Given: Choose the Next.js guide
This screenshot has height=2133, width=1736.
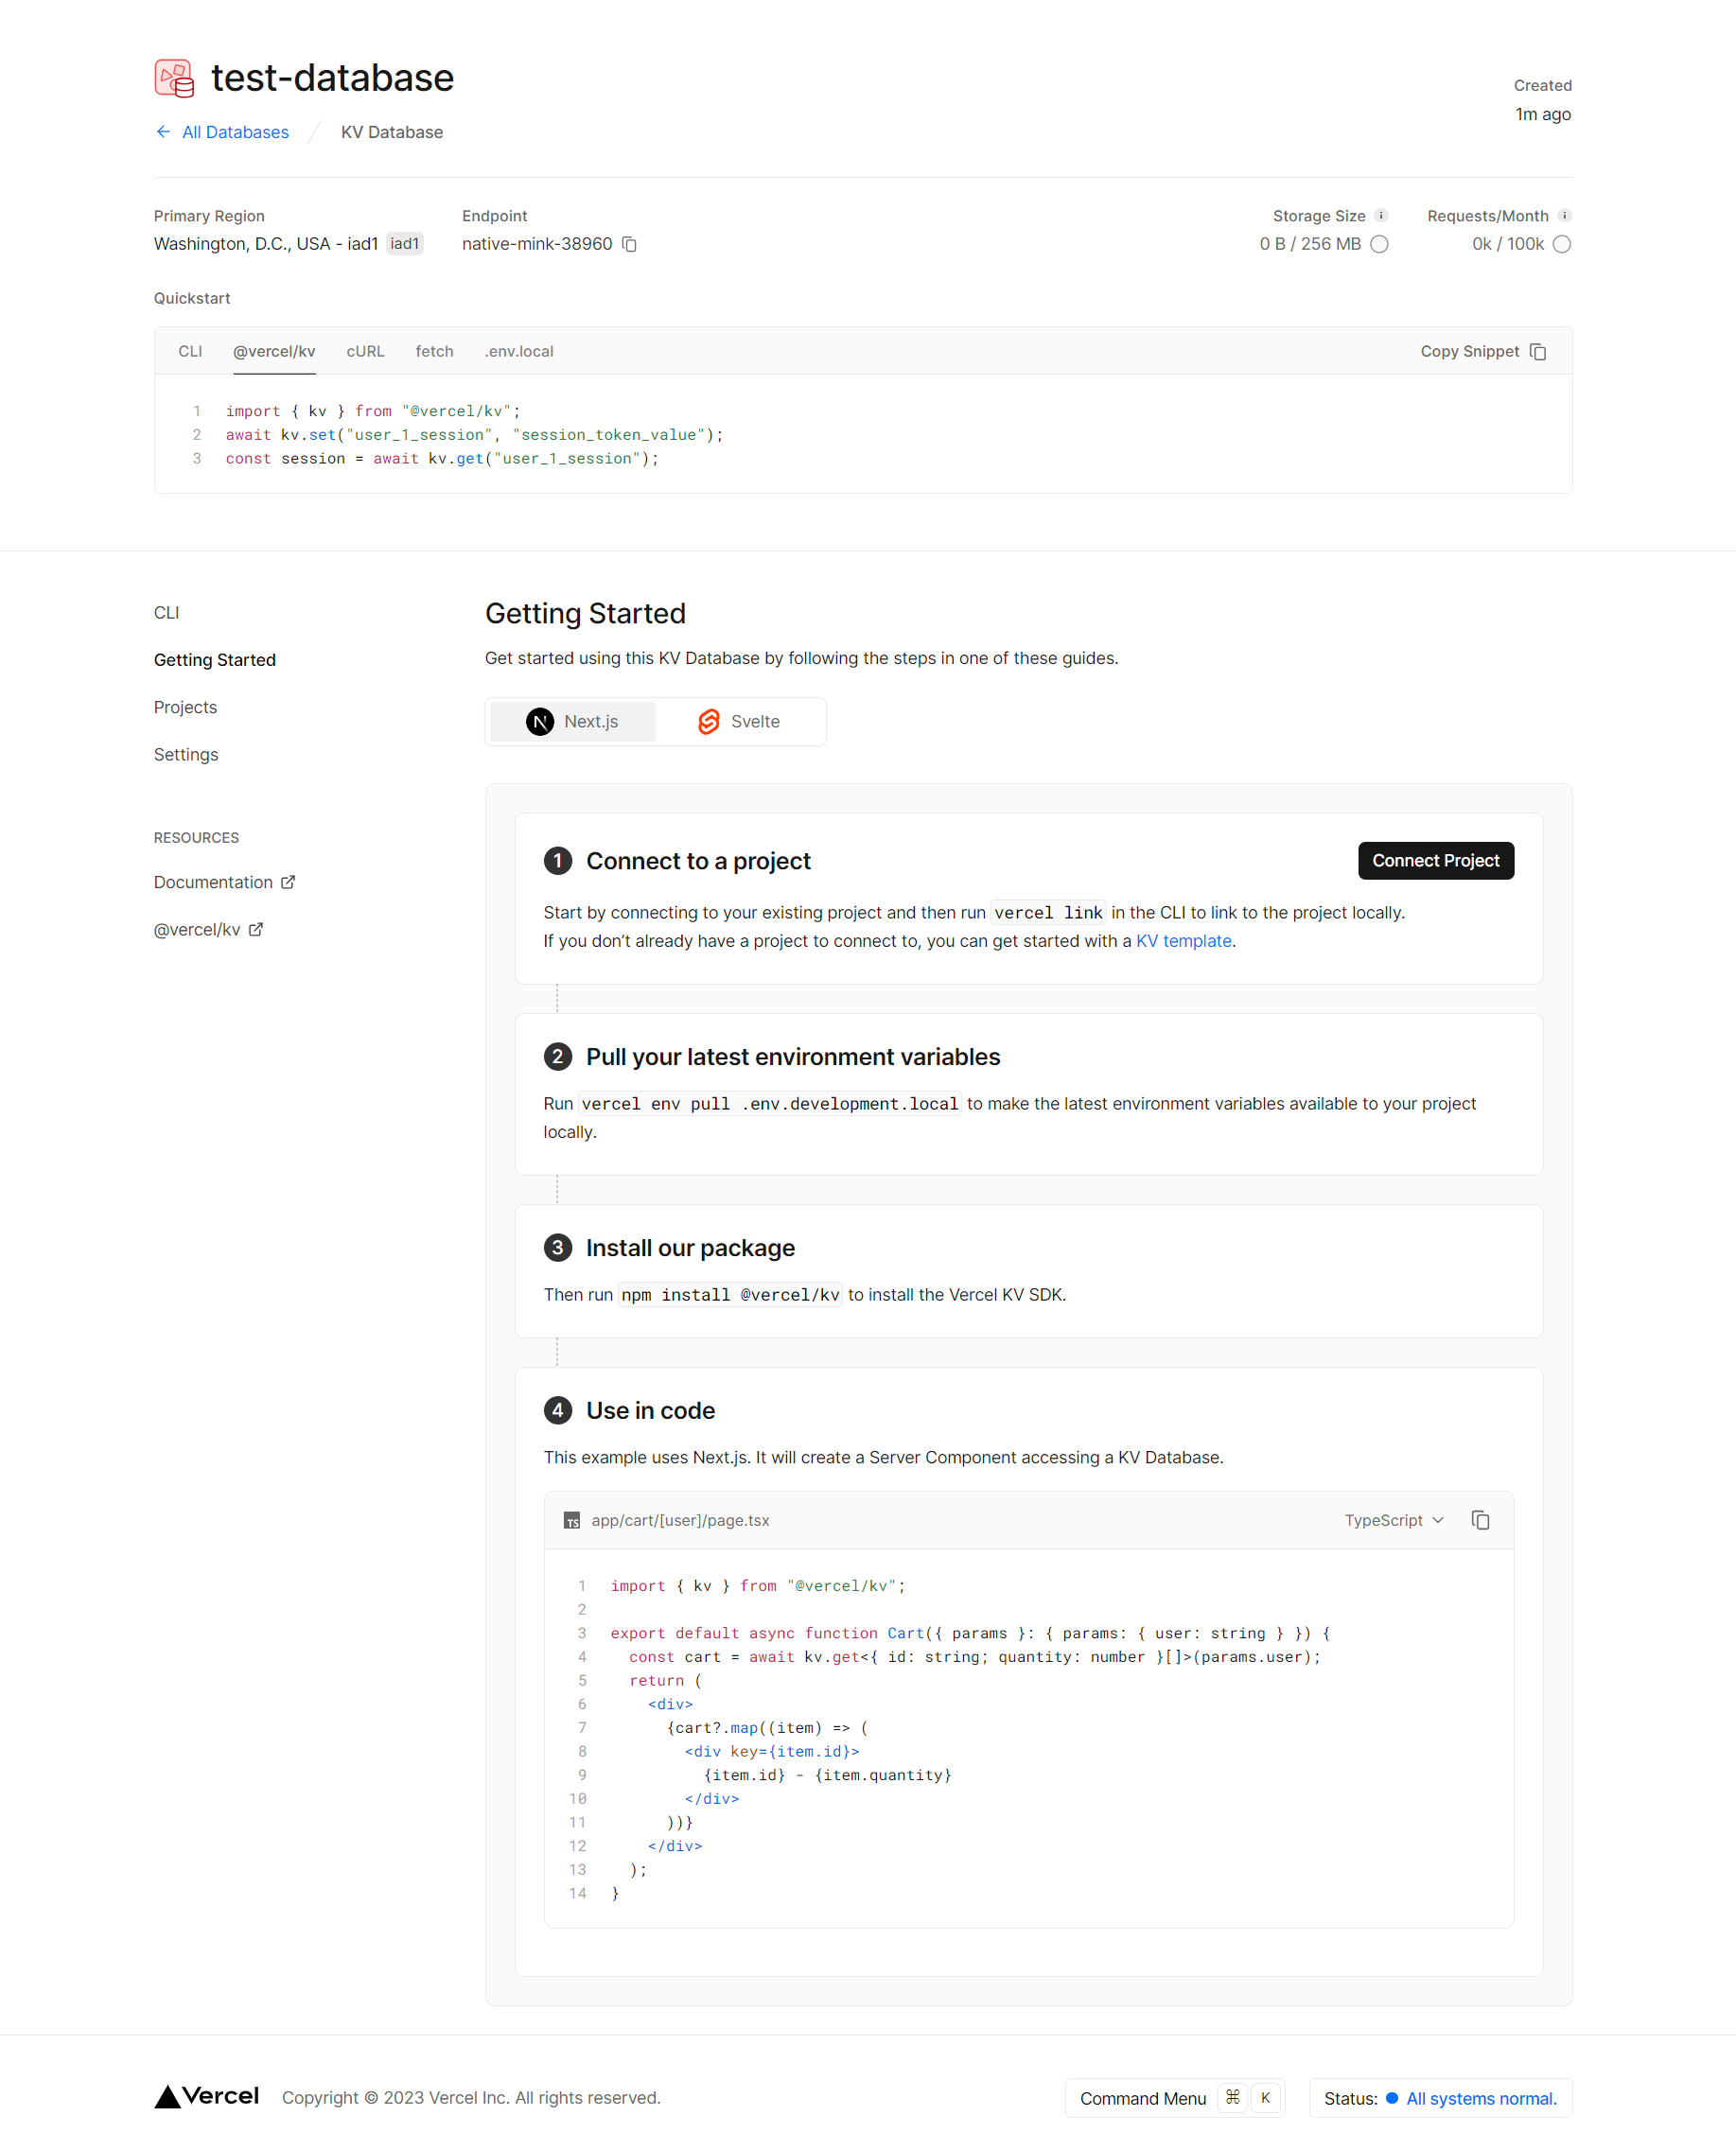Looking at the screenshot, I should (572, 722).
